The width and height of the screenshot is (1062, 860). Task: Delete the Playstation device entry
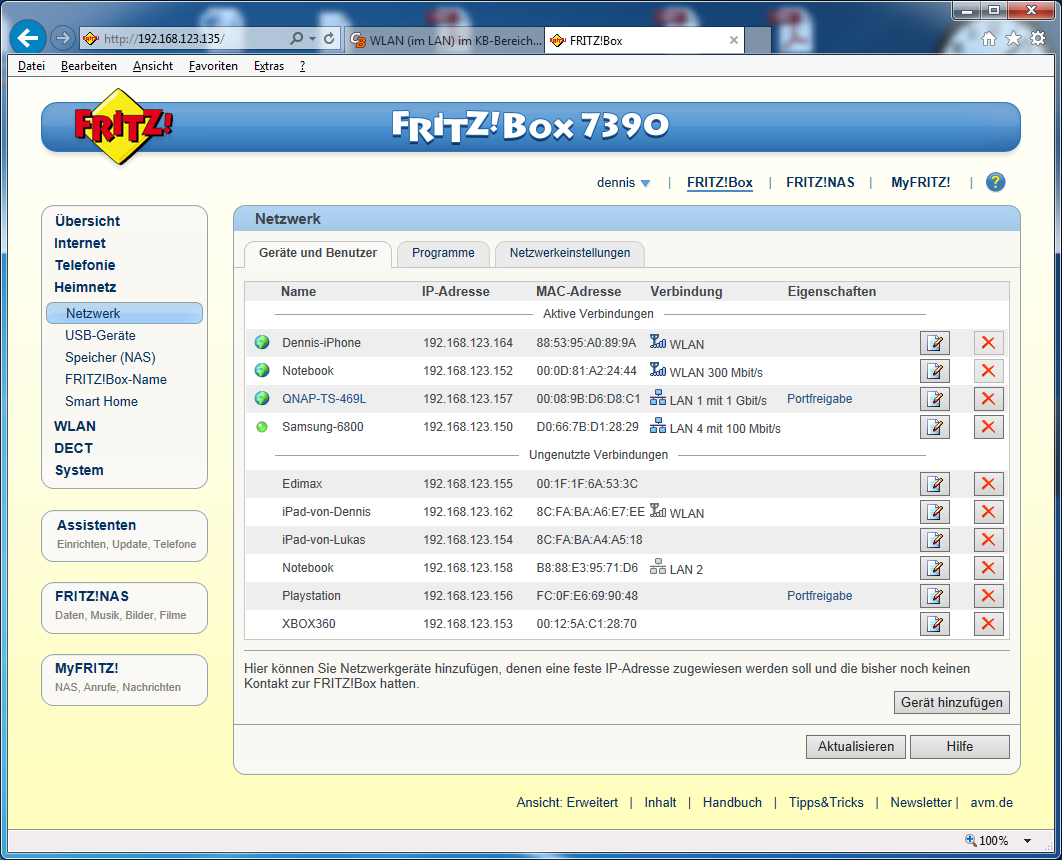[988, 596]
